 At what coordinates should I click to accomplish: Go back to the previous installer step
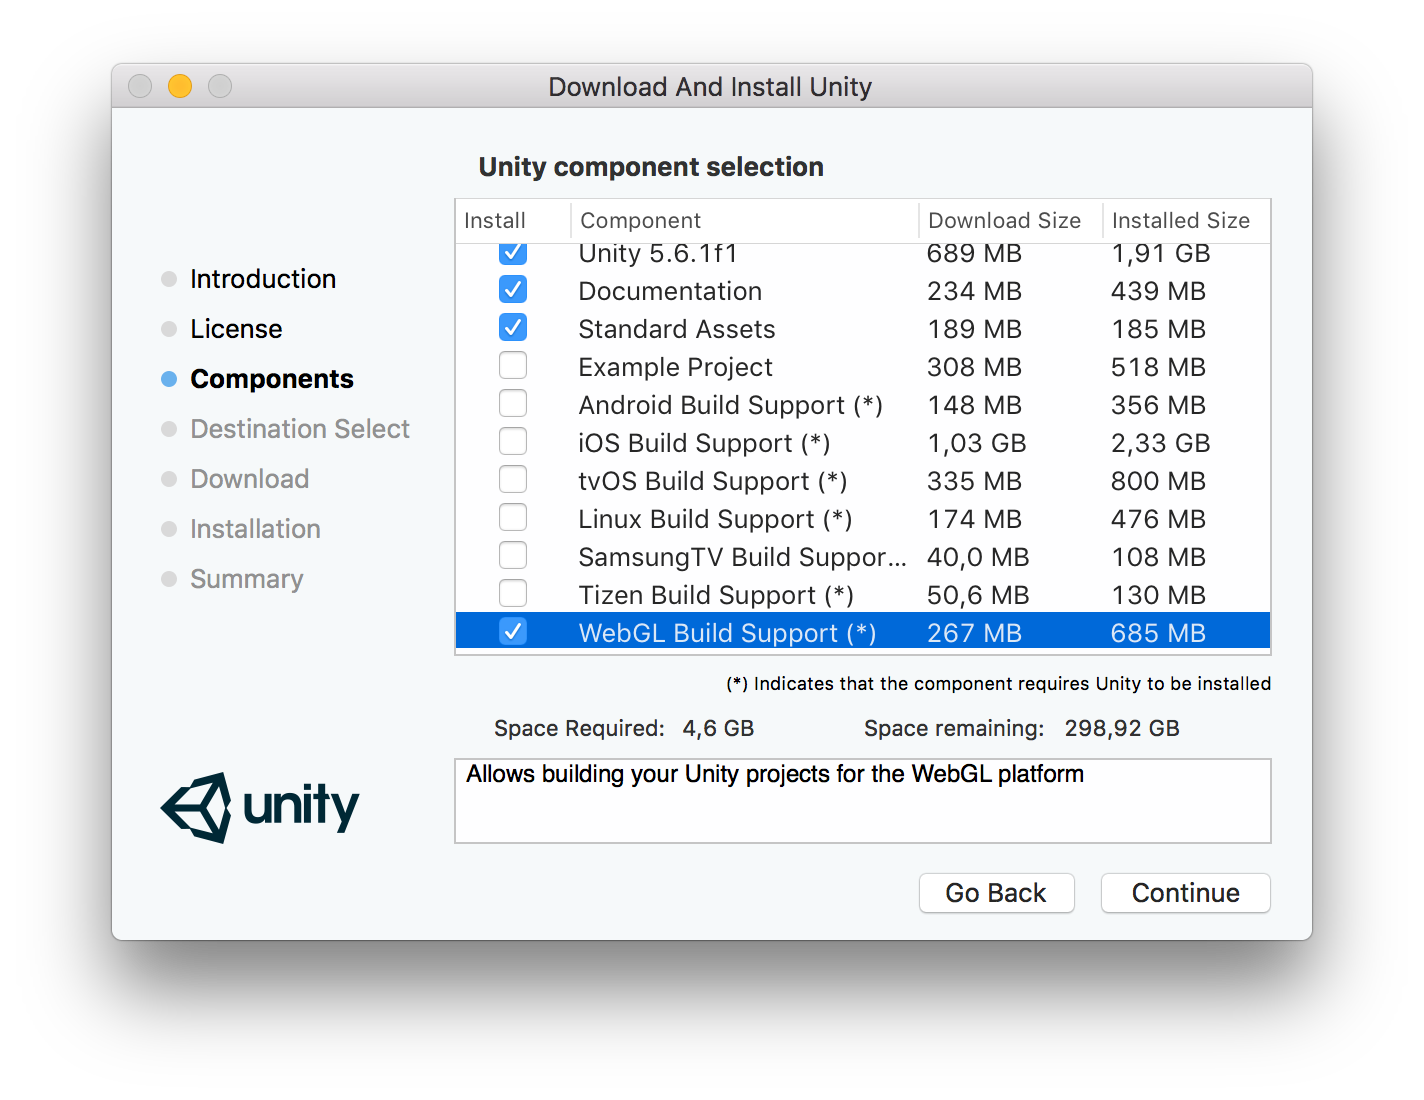pyautogui.click(x=996, y=893)
